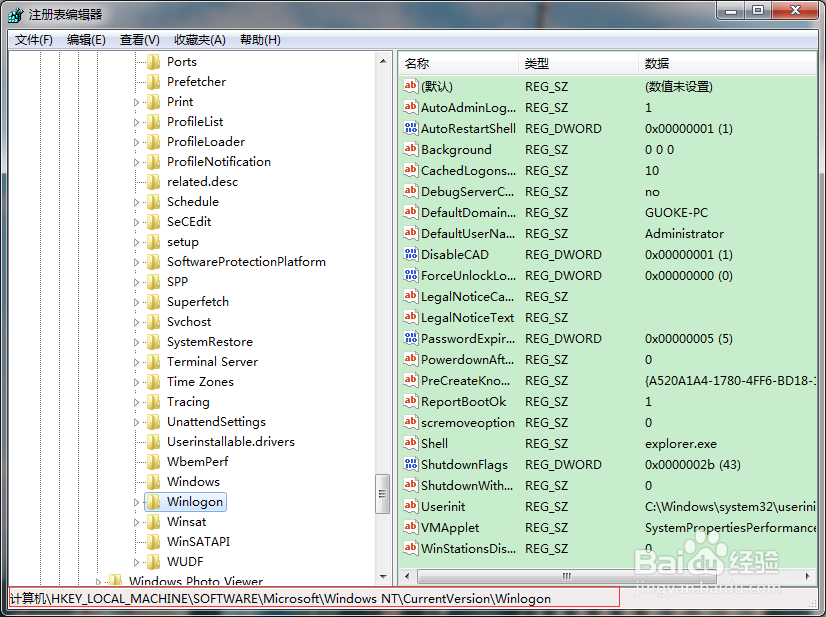Click the ab icon beside Userinit value
Image resolution: width=826 pixels, height=617 pixels.
(x=410, y=506)
